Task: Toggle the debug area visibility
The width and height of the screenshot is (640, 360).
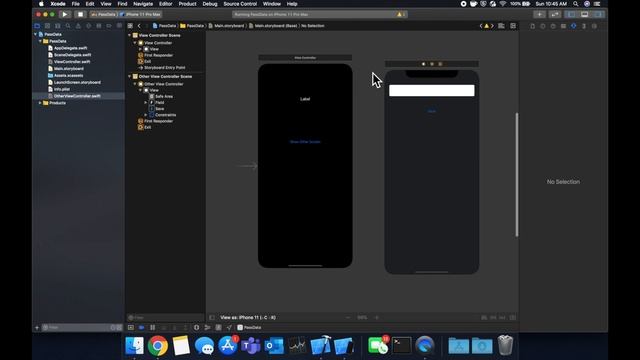Action: (x=584, y=14)
